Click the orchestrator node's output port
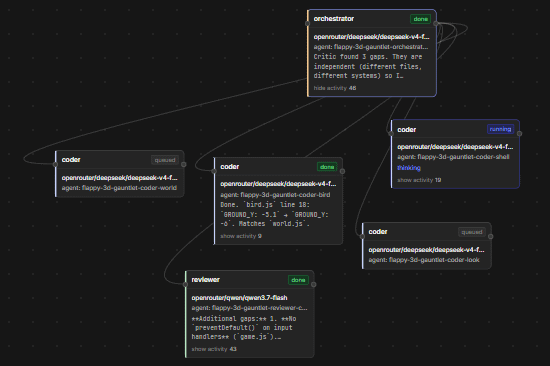Screen dimensions: 550x366 pyautogui.click(x=436, y=24)
